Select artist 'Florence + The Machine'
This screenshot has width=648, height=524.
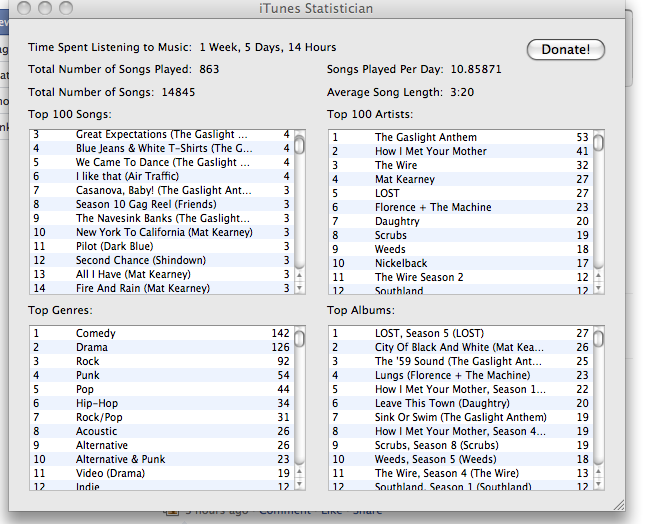pos(461,207)
